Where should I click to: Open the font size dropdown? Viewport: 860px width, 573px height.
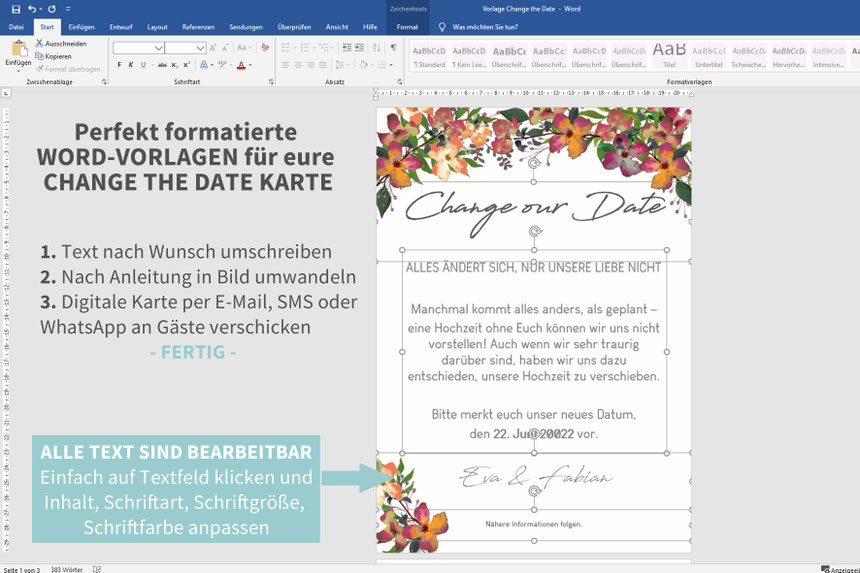tap(201, 48)
